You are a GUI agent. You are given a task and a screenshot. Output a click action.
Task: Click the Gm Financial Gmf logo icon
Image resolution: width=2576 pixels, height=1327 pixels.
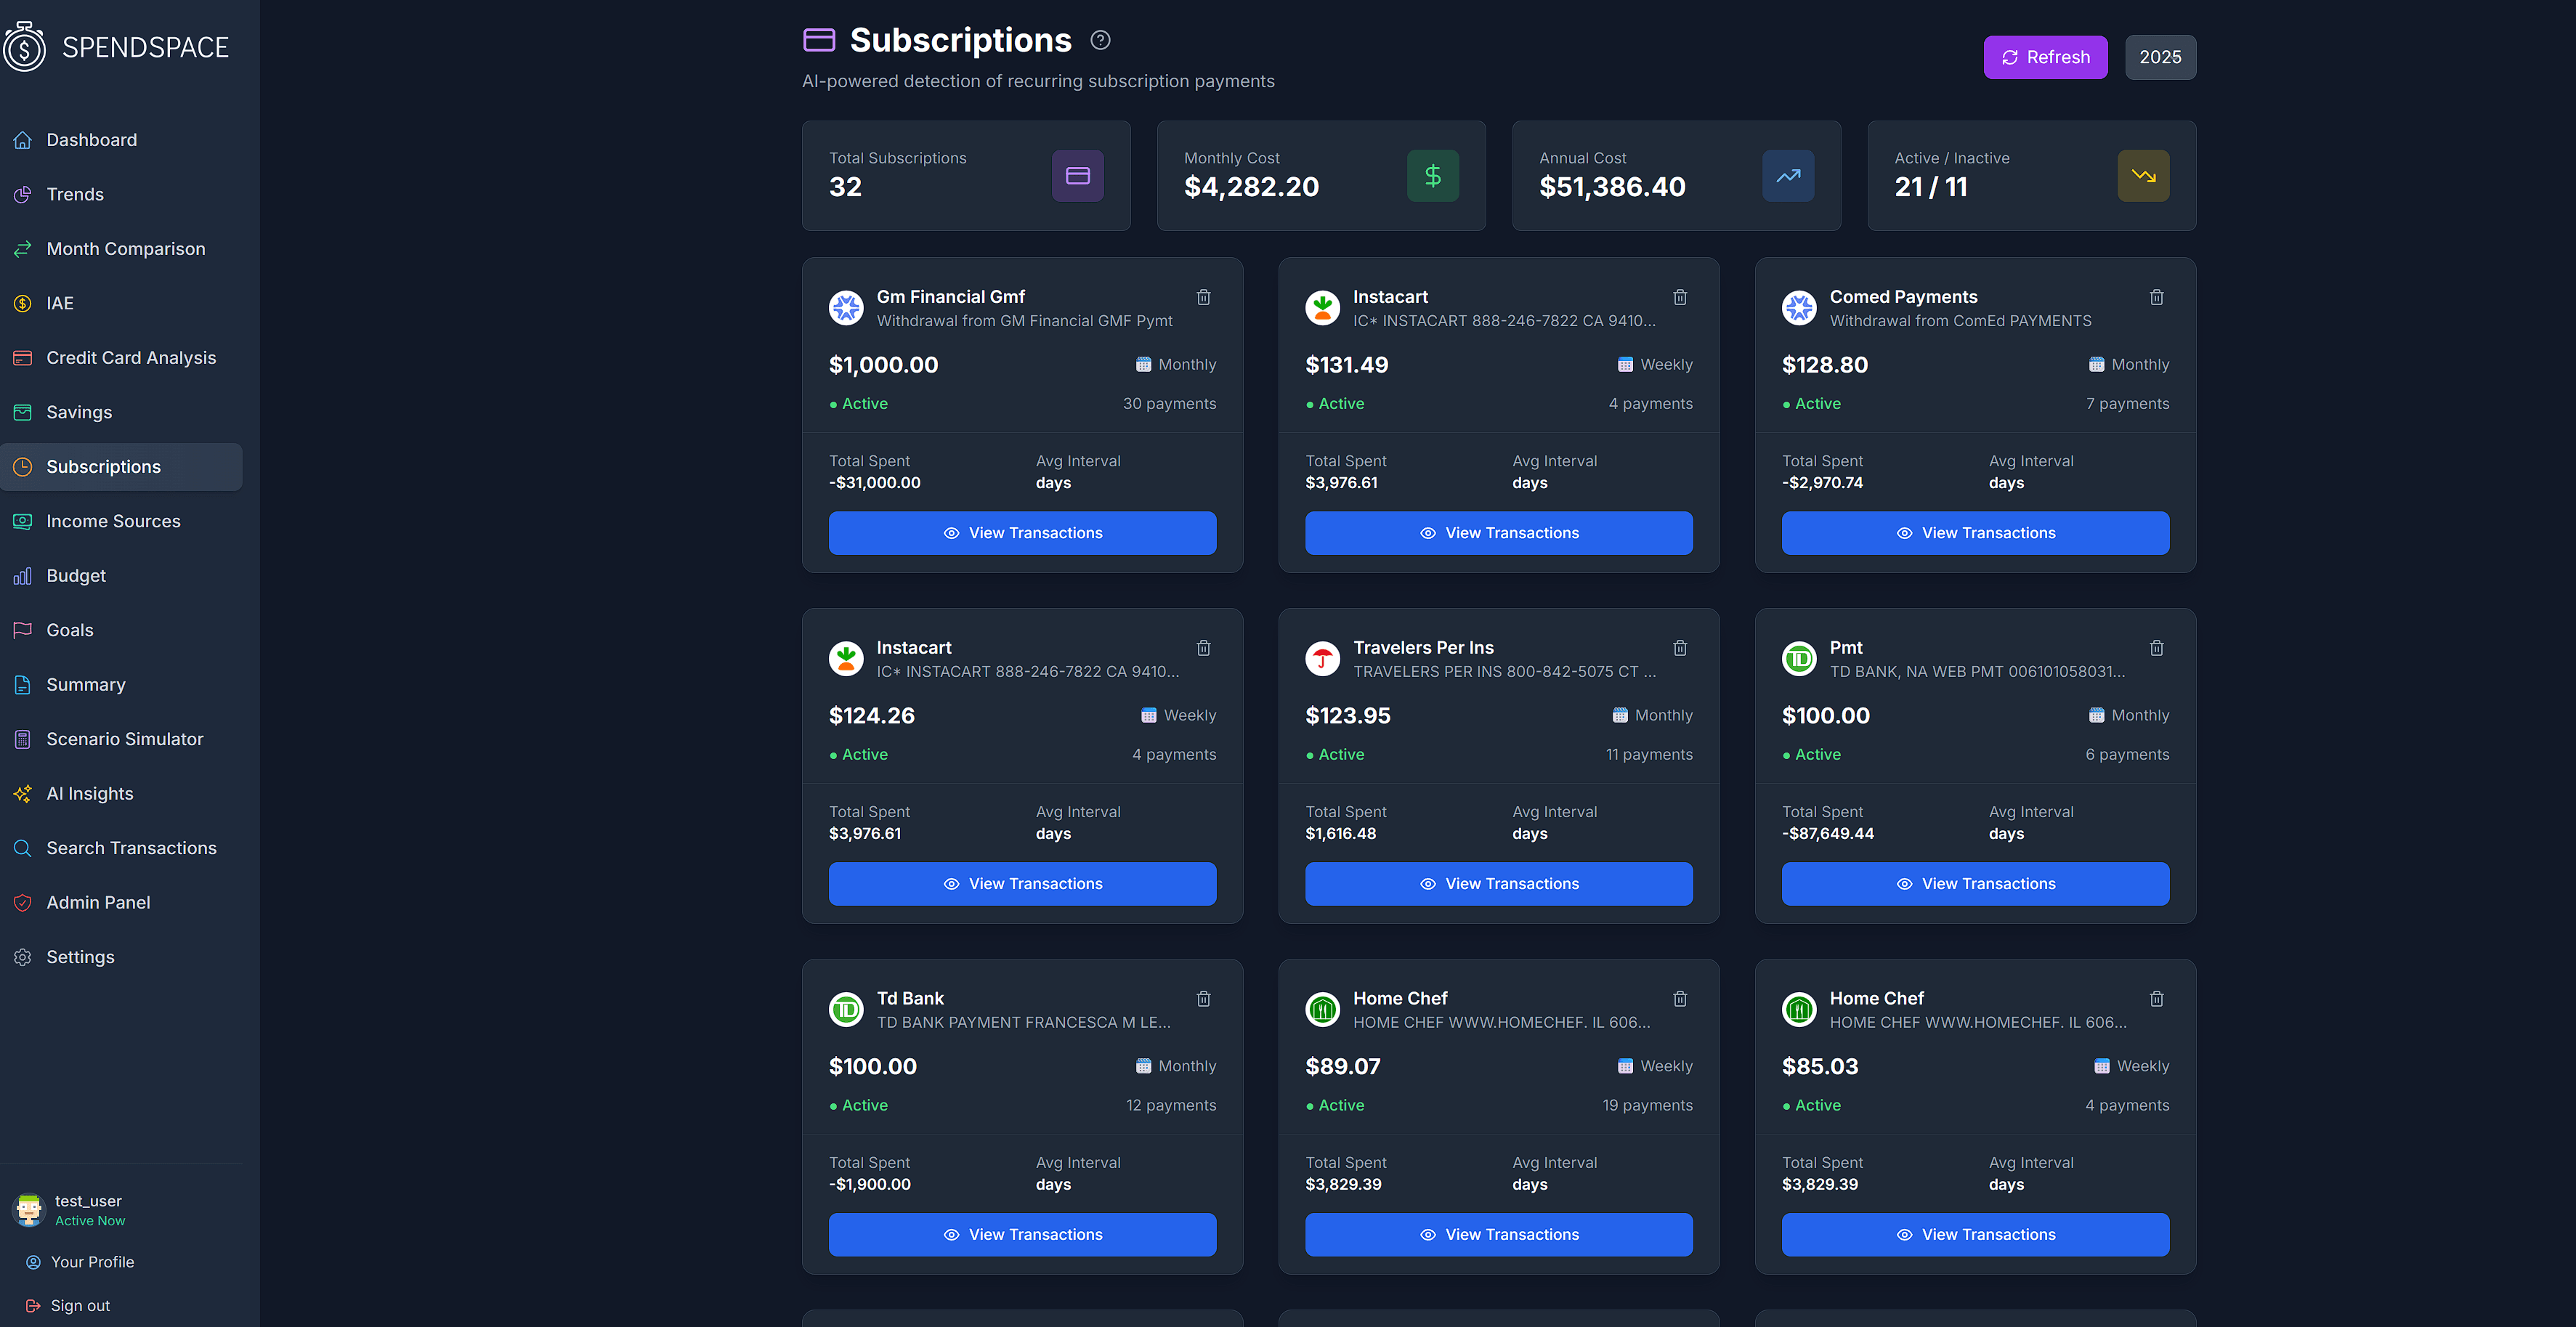pyautogui.click(x=846, y=308)
